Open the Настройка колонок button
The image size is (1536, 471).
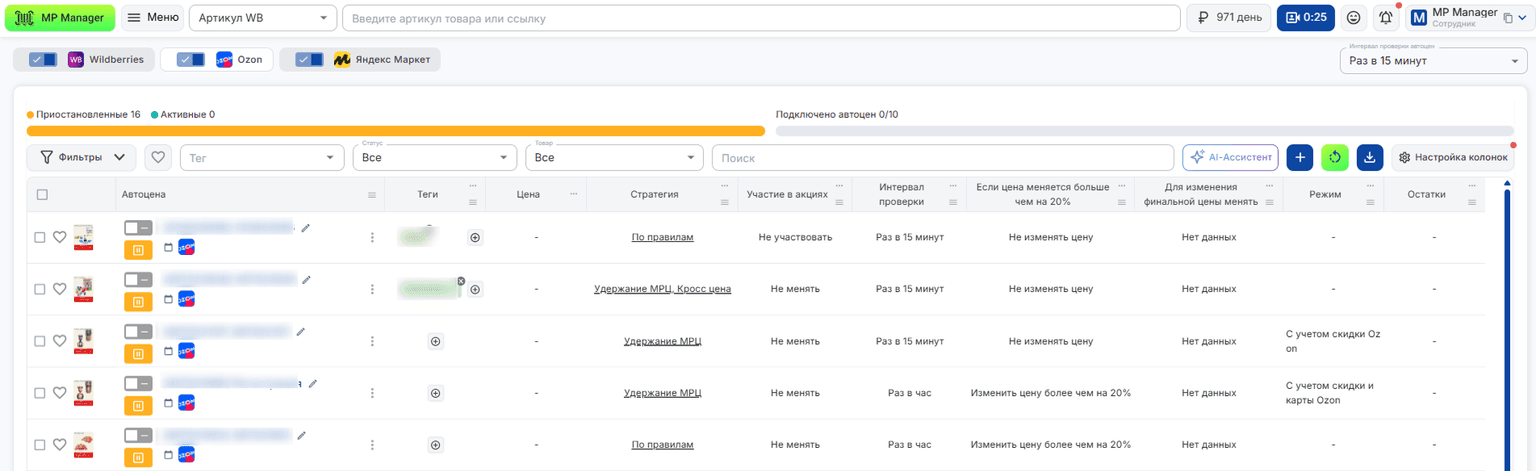1453,157
